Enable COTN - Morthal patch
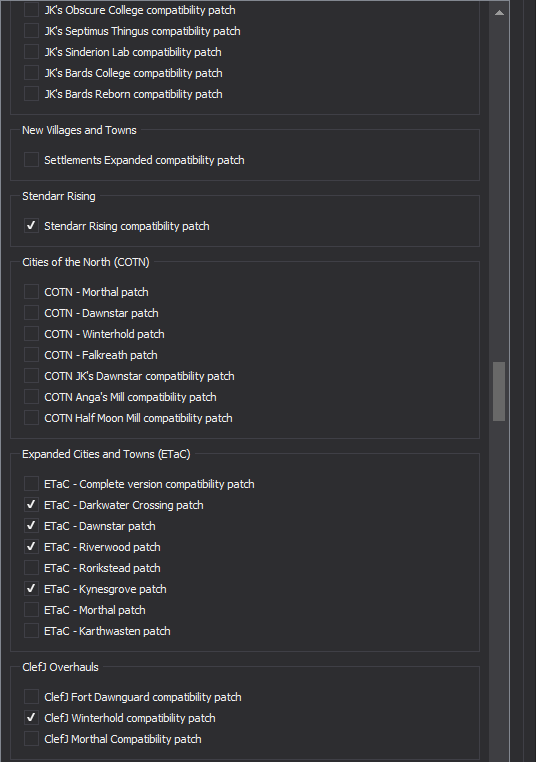 click(x=32, y=292)
